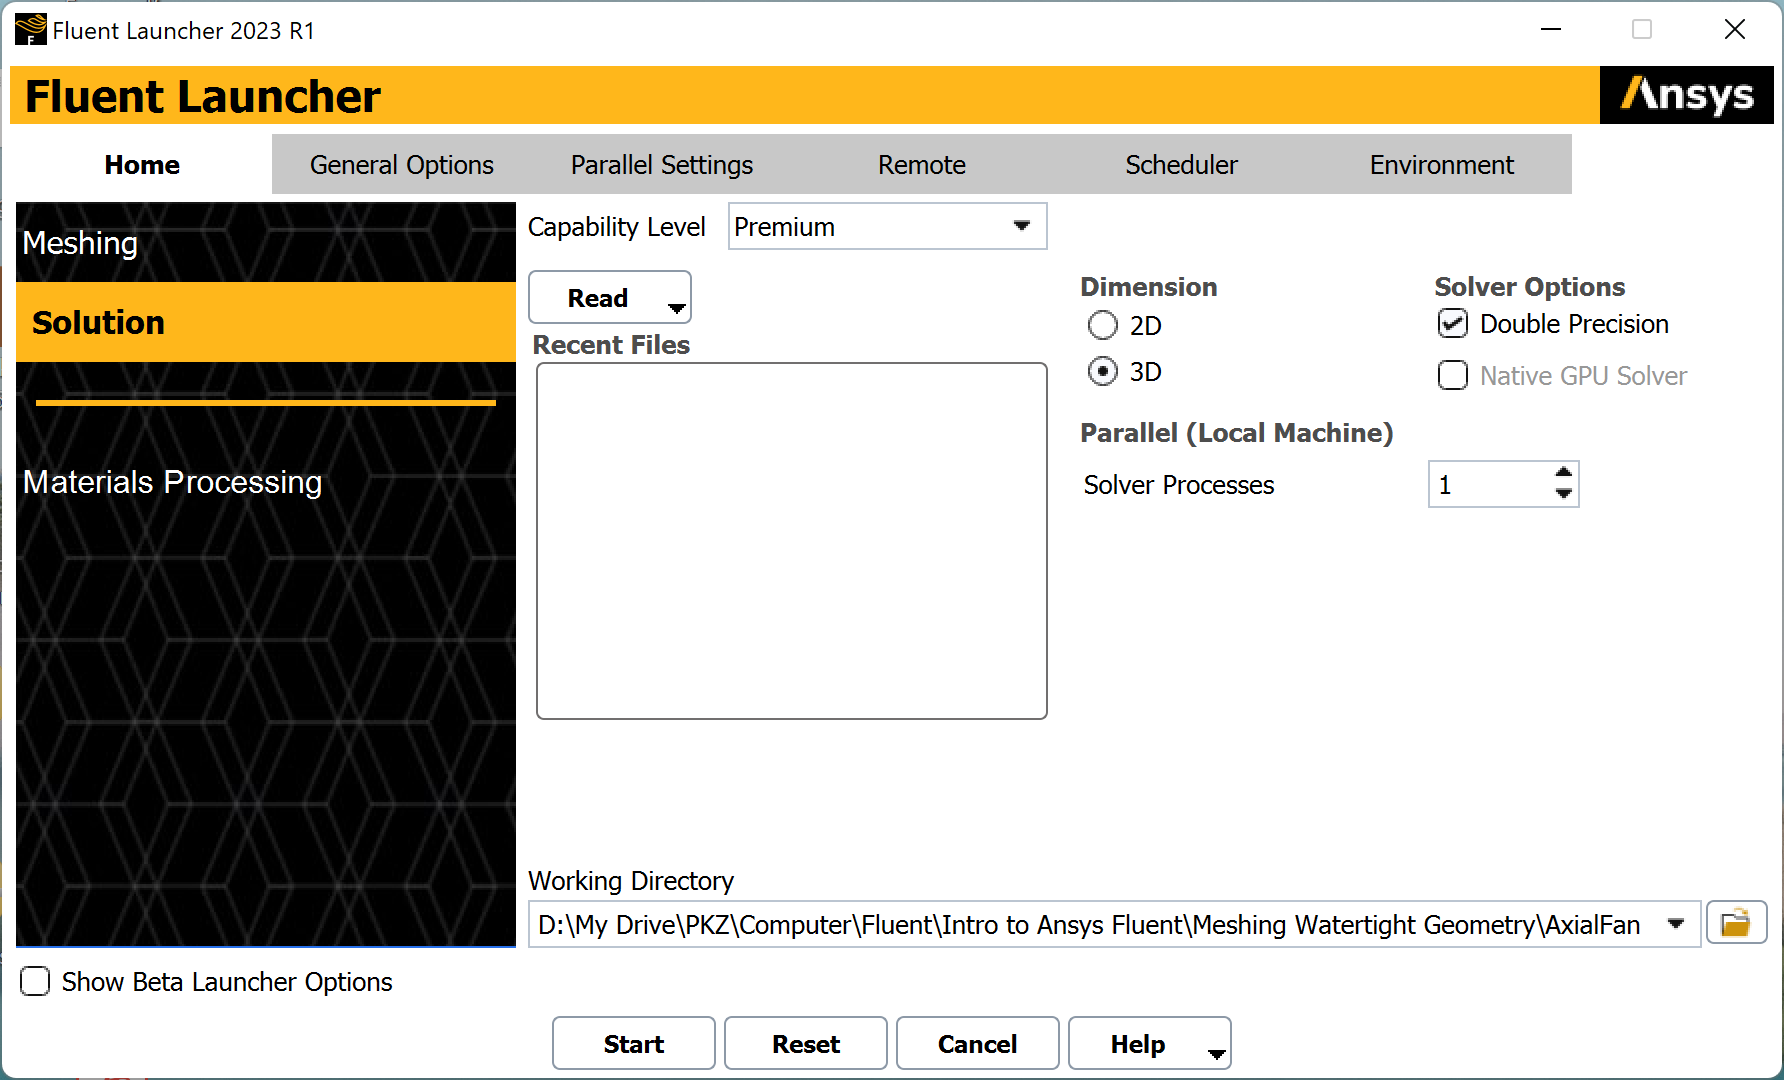Expand the Working Directory path dropdown
This screenshot has width=1784, height=1080.
[x=1676, y=924]
